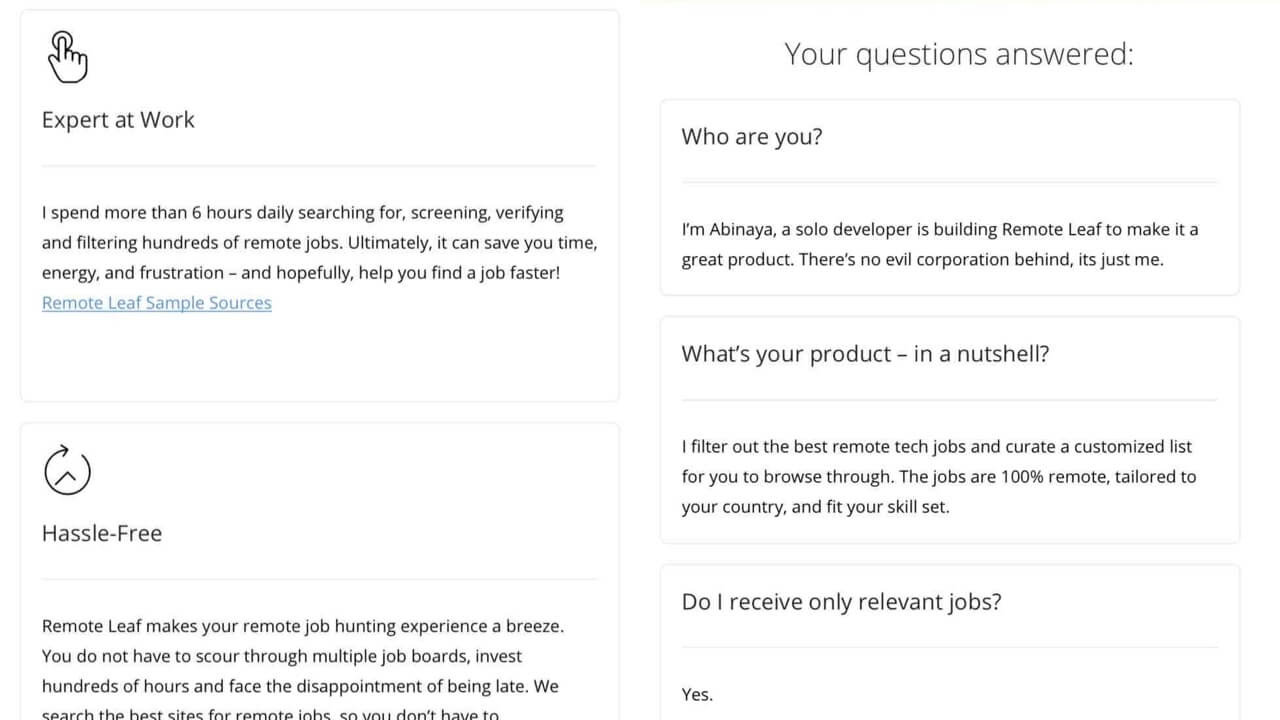Expand What's your product in a nutshell
1280x720 pixels.
coord(865,354)
